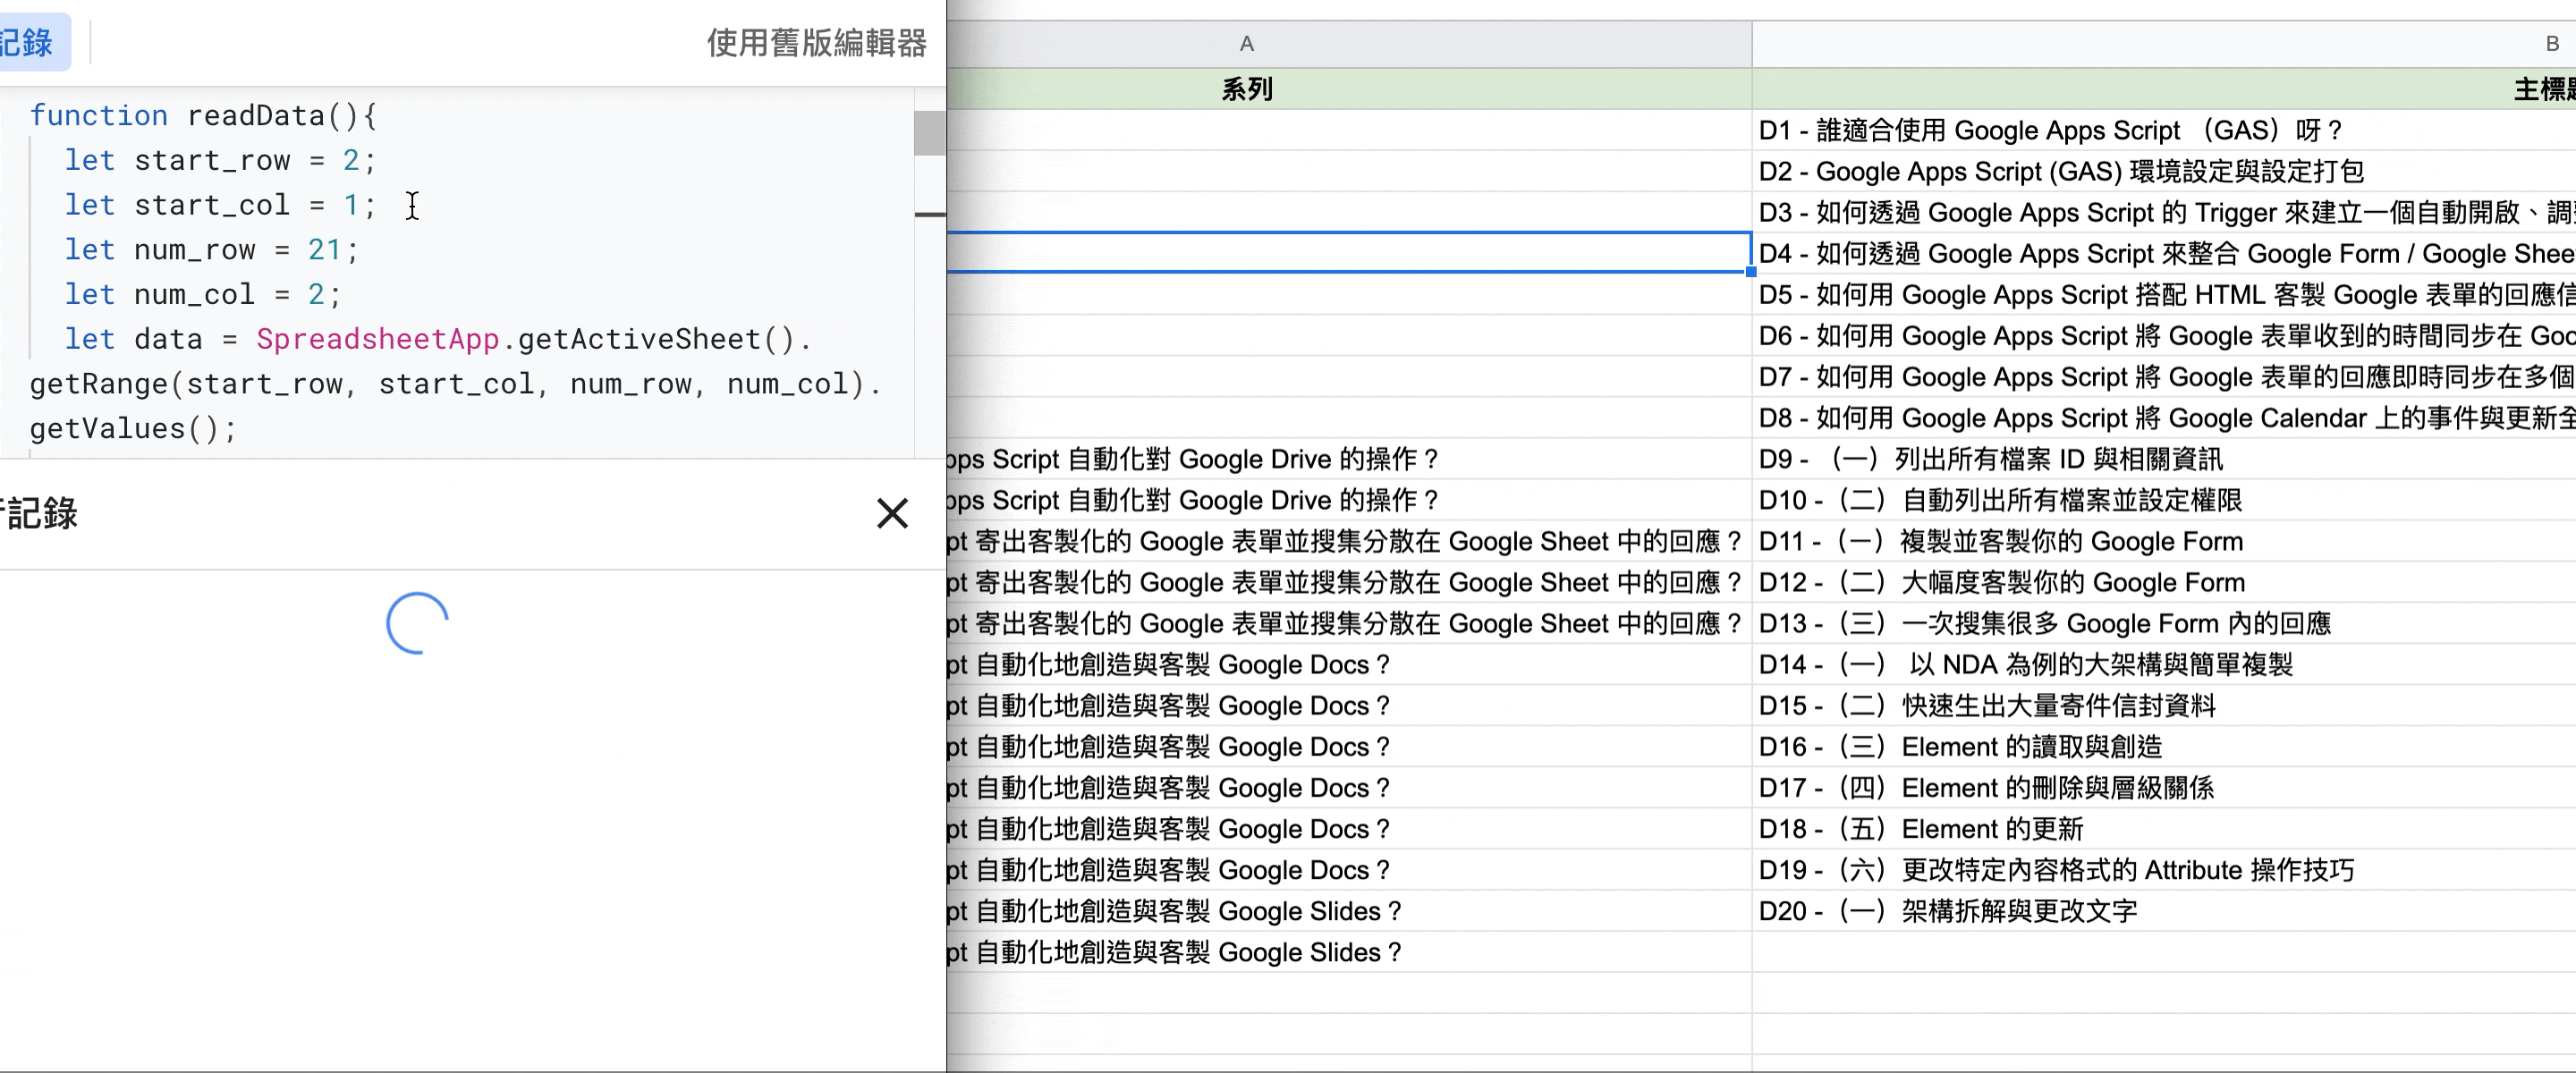Click the getValues() line in editor
This screenshot has height=1073, width=2576.
(x=133, y=429)
